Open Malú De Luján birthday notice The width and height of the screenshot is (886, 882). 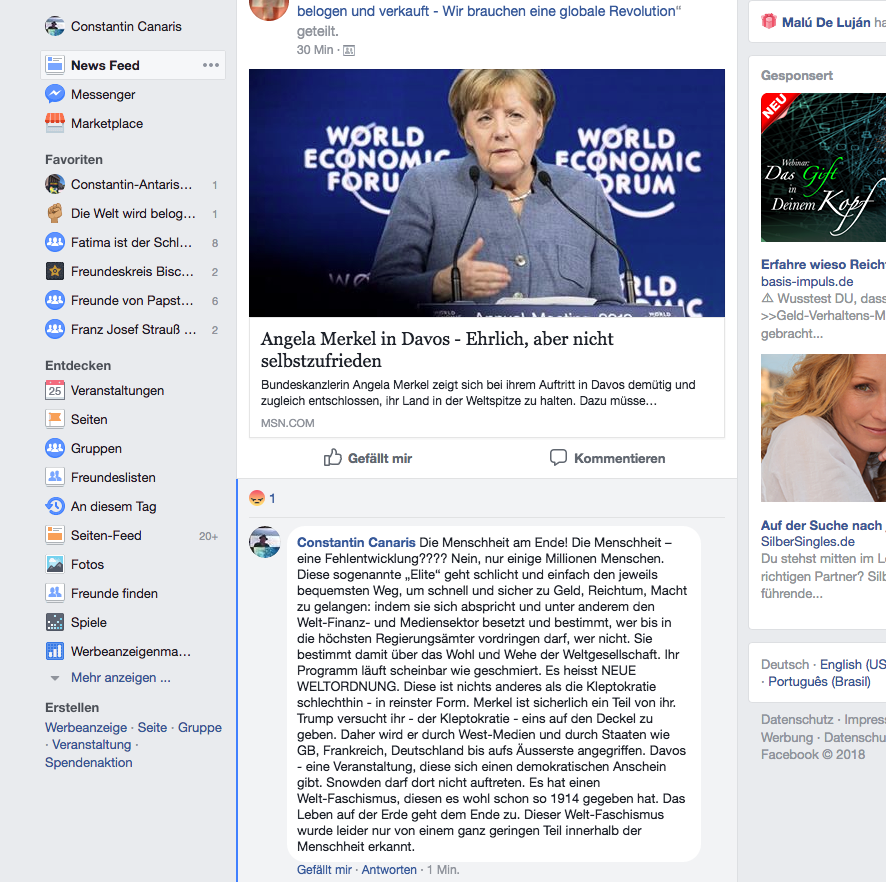click(x=826, y=23)
